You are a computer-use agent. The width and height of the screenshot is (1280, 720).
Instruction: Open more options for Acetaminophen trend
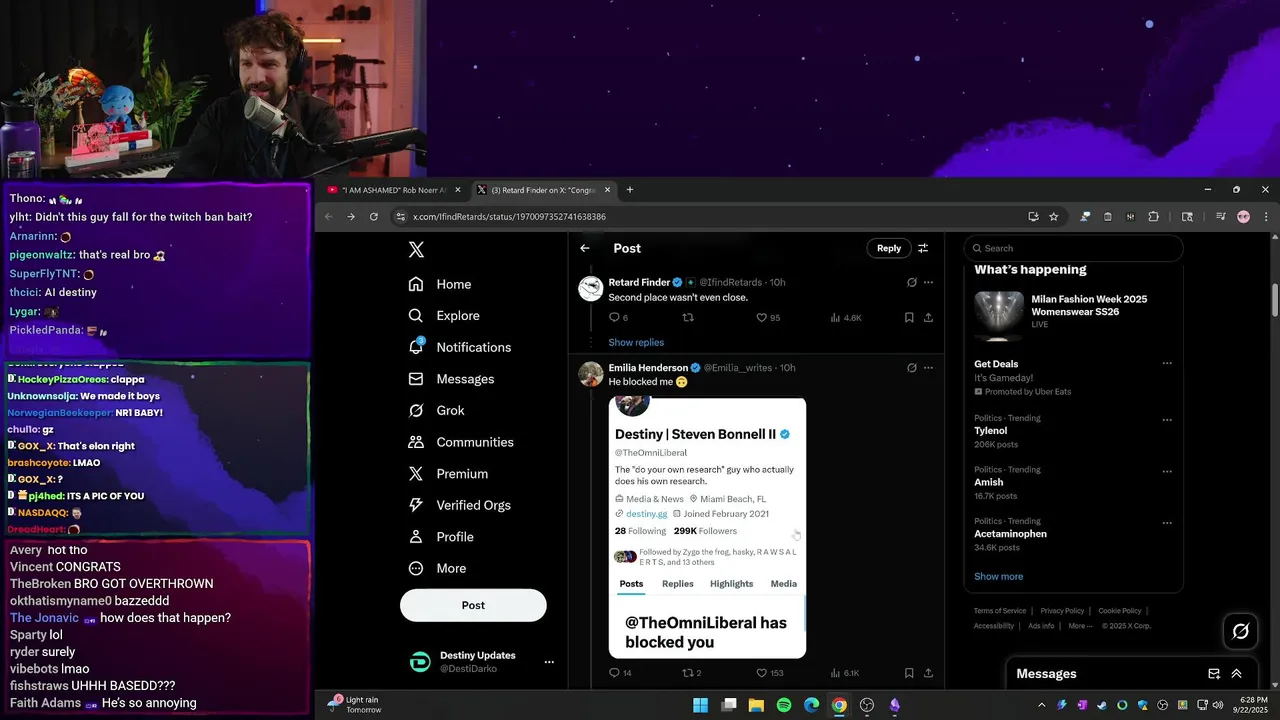tap(1167, 523)
